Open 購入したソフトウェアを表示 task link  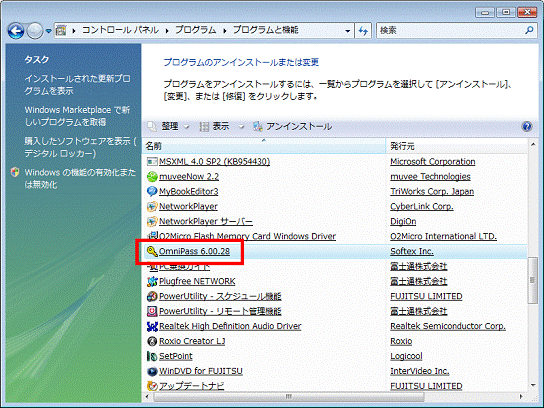coord(80,147)
